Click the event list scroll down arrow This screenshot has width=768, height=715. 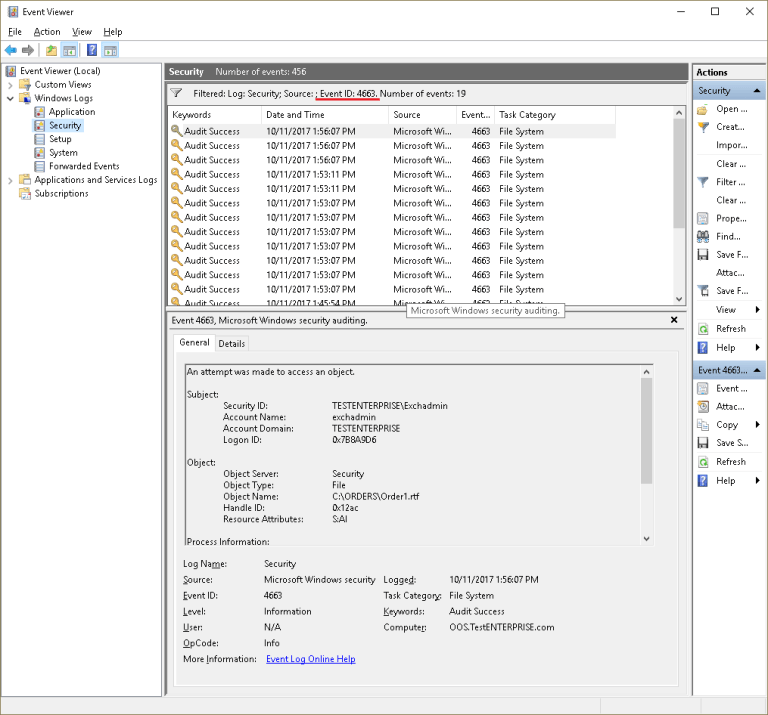pos(679,299)
